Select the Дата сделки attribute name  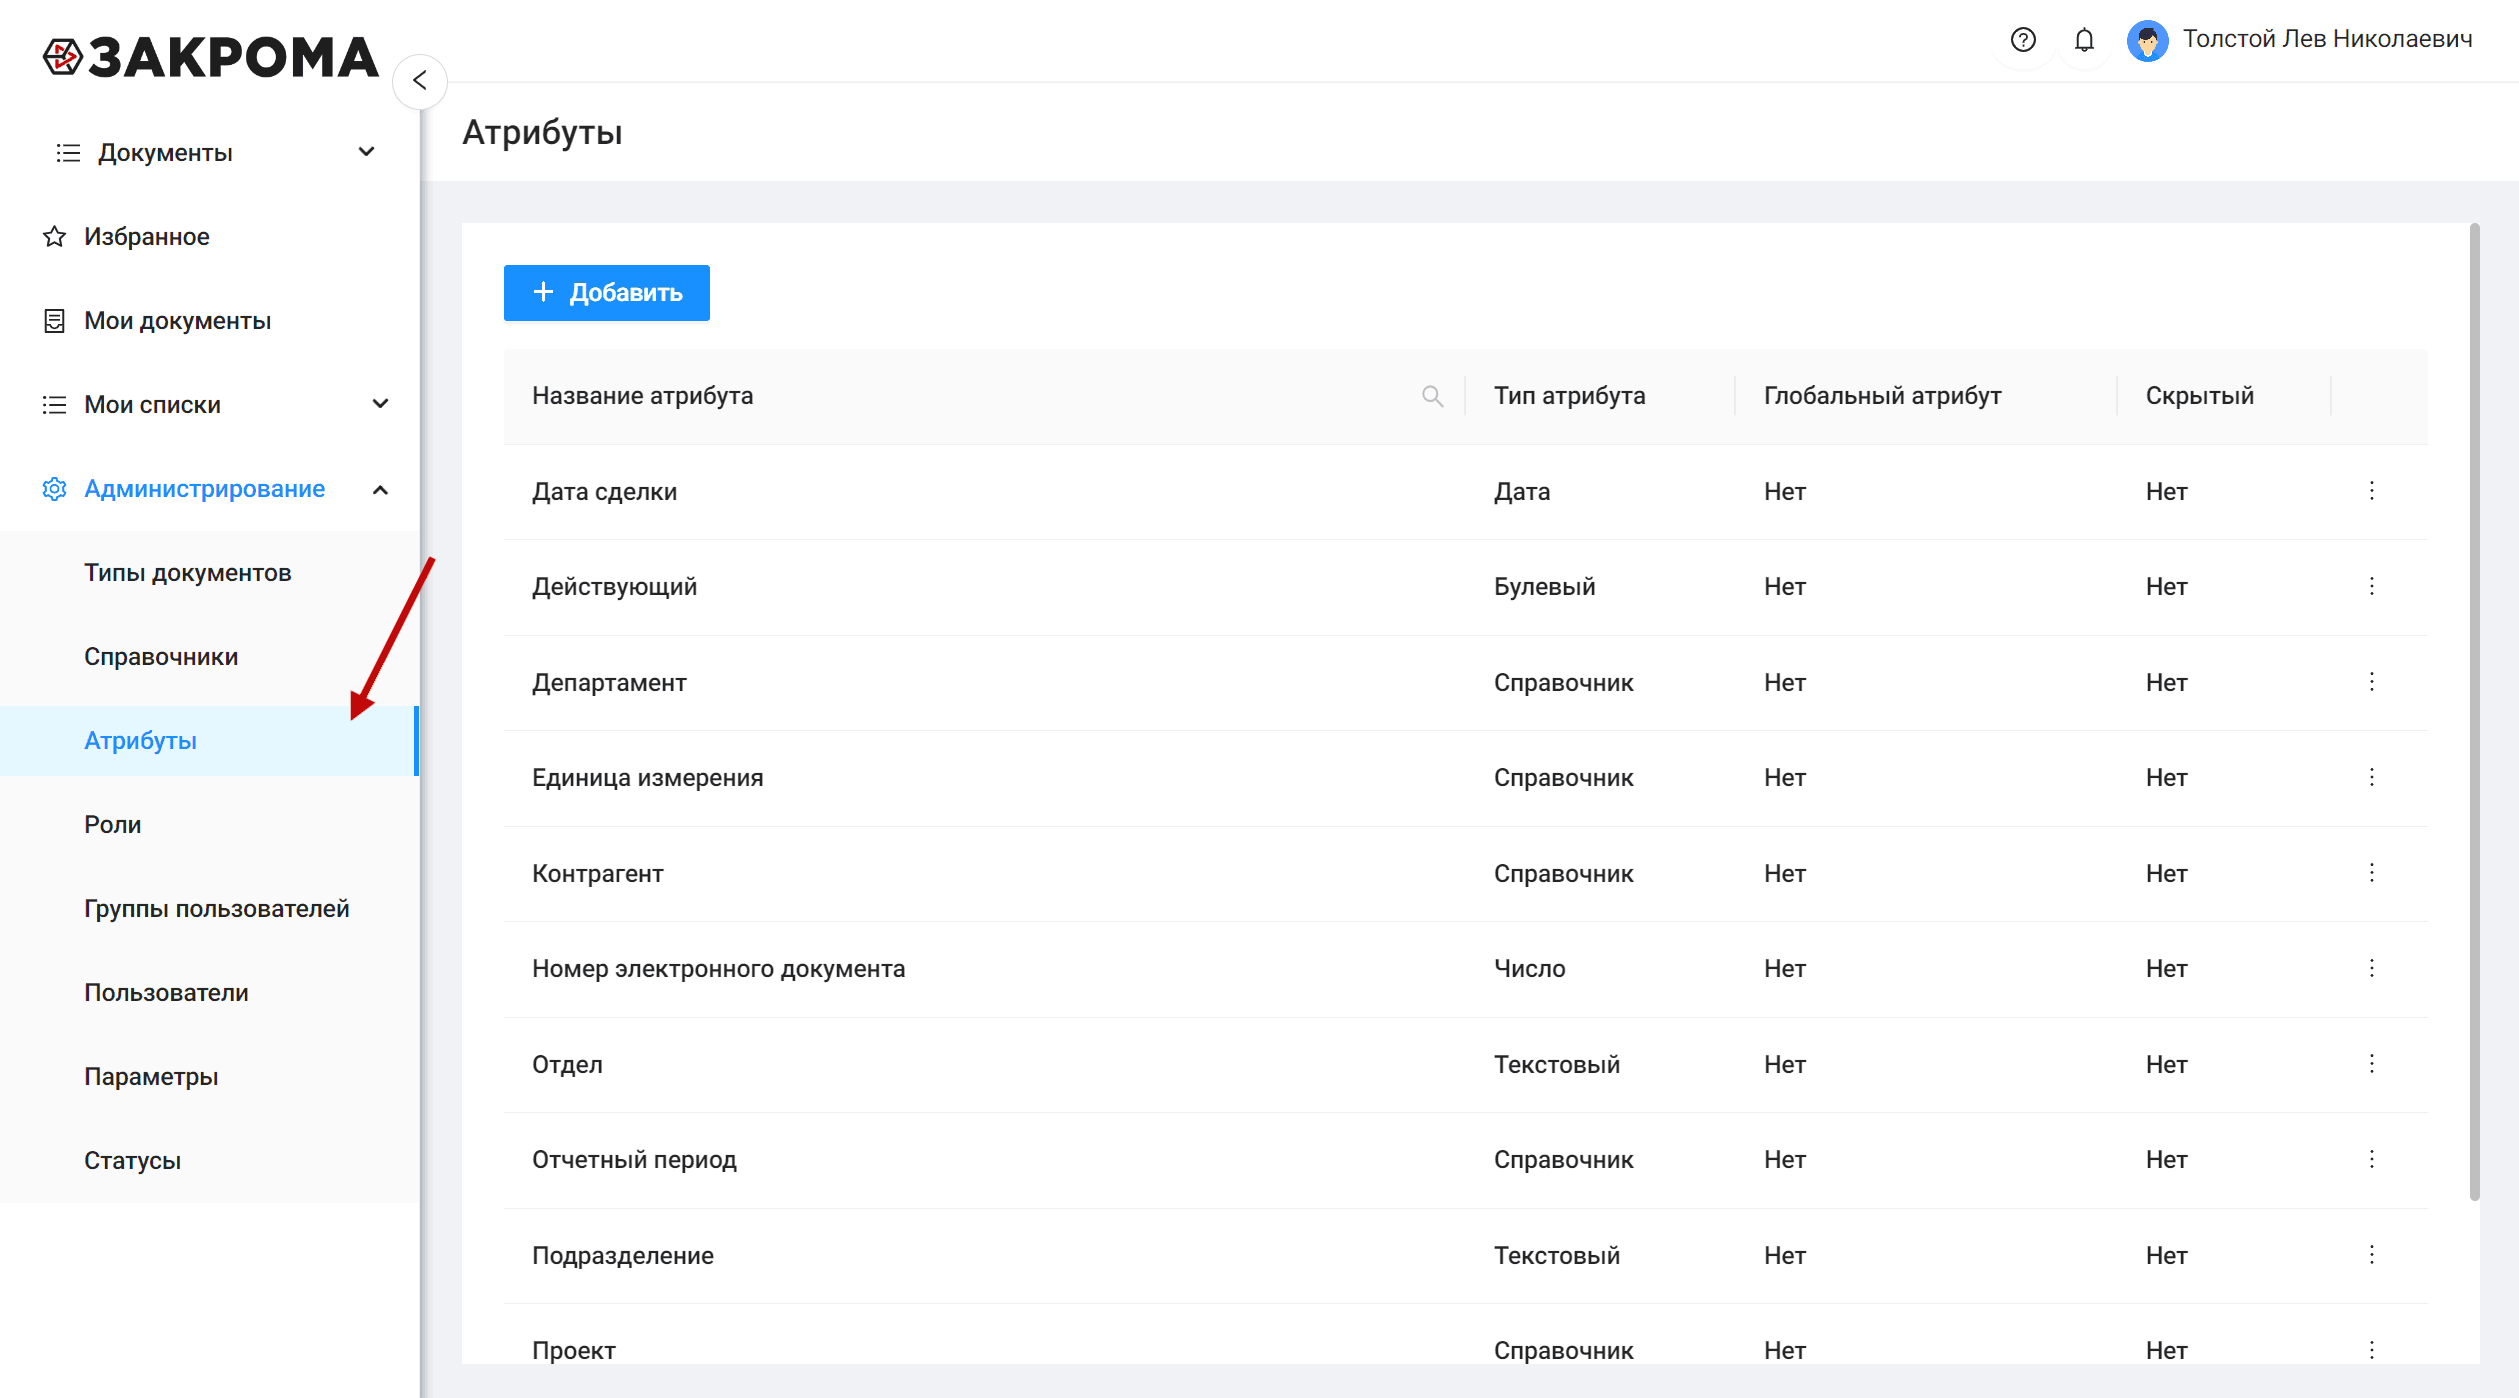(x=604, y=492)
